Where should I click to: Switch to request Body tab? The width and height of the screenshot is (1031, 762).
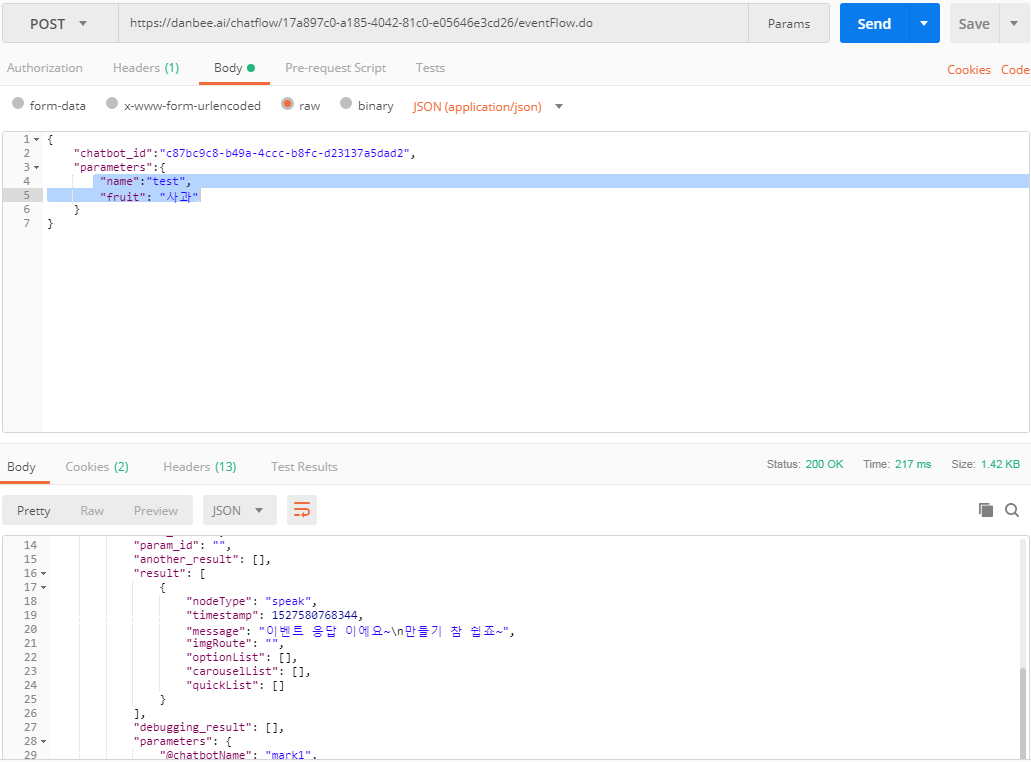234,68
